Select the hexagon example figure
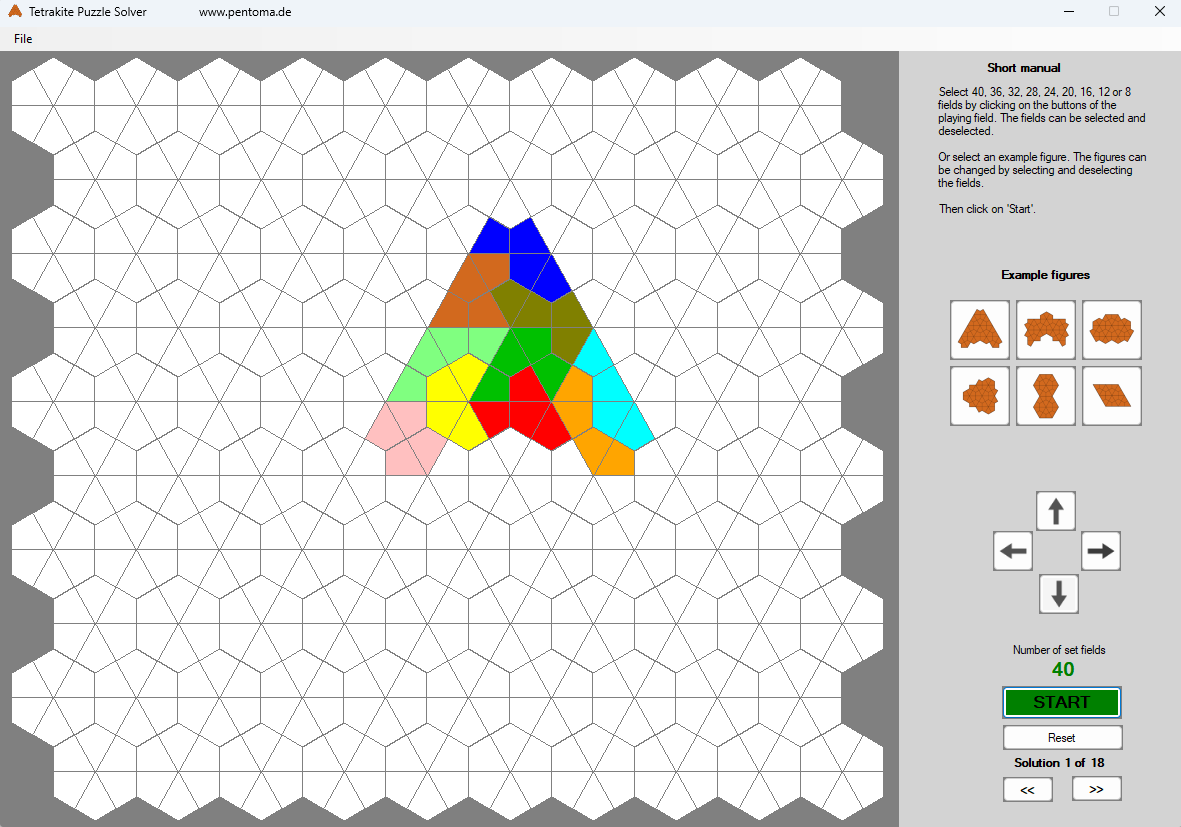The width and height of the screenshot is (1181, 827). pyautogui.click(x=1112, y=329)
